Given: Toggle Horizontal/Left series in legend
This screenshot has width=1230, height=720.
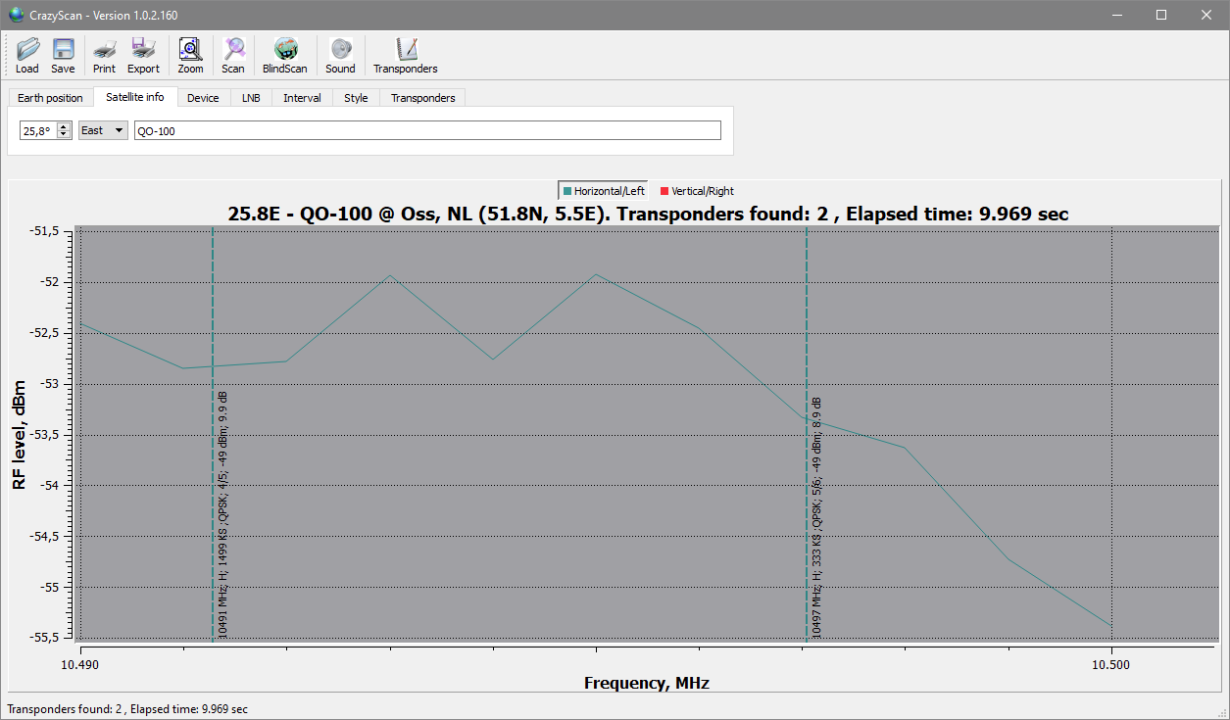Looking at the screenshot, I should 604,191.
